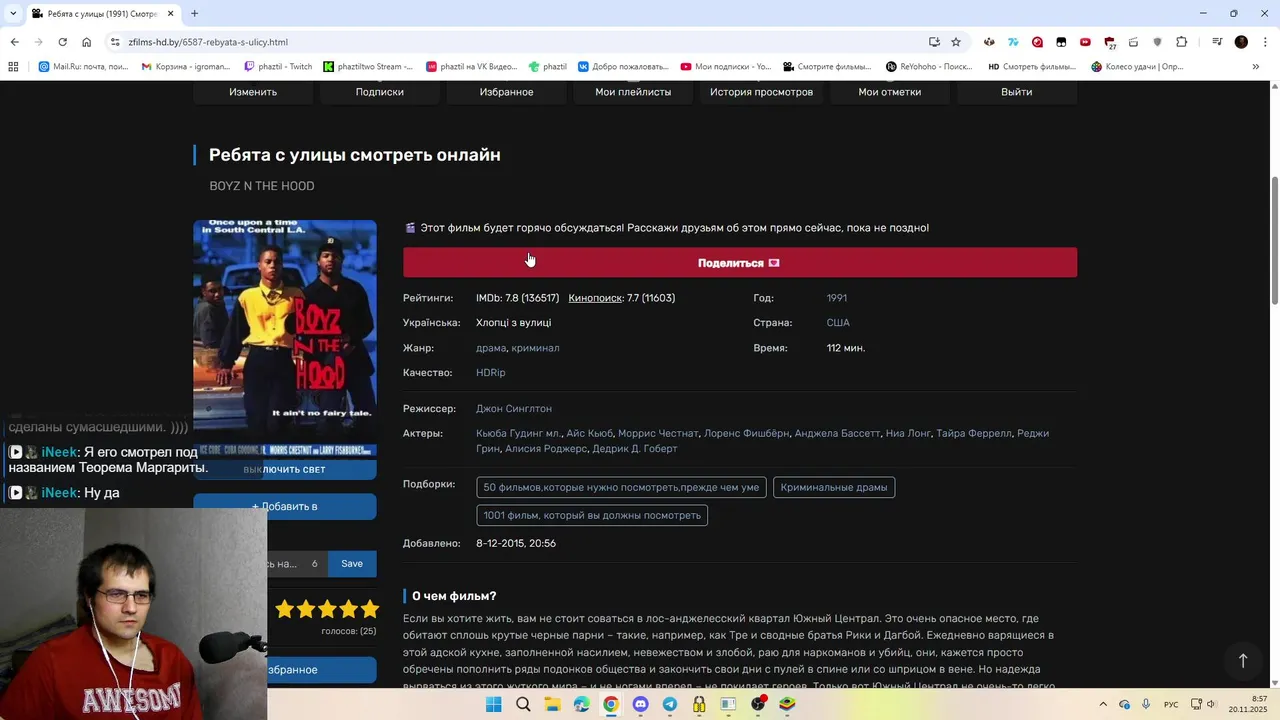Open the 'phaztil - Twitch' bookmark

tap(278, 67)
